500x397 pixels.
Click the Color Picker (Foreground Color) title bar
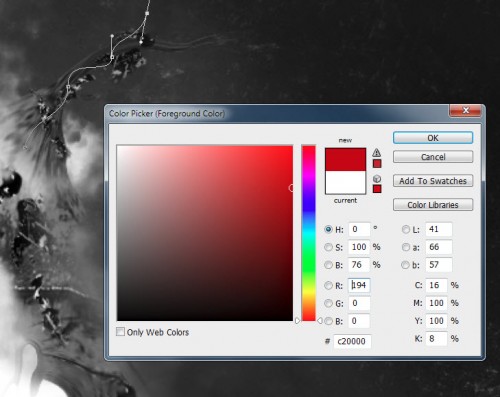click(277, 114)
